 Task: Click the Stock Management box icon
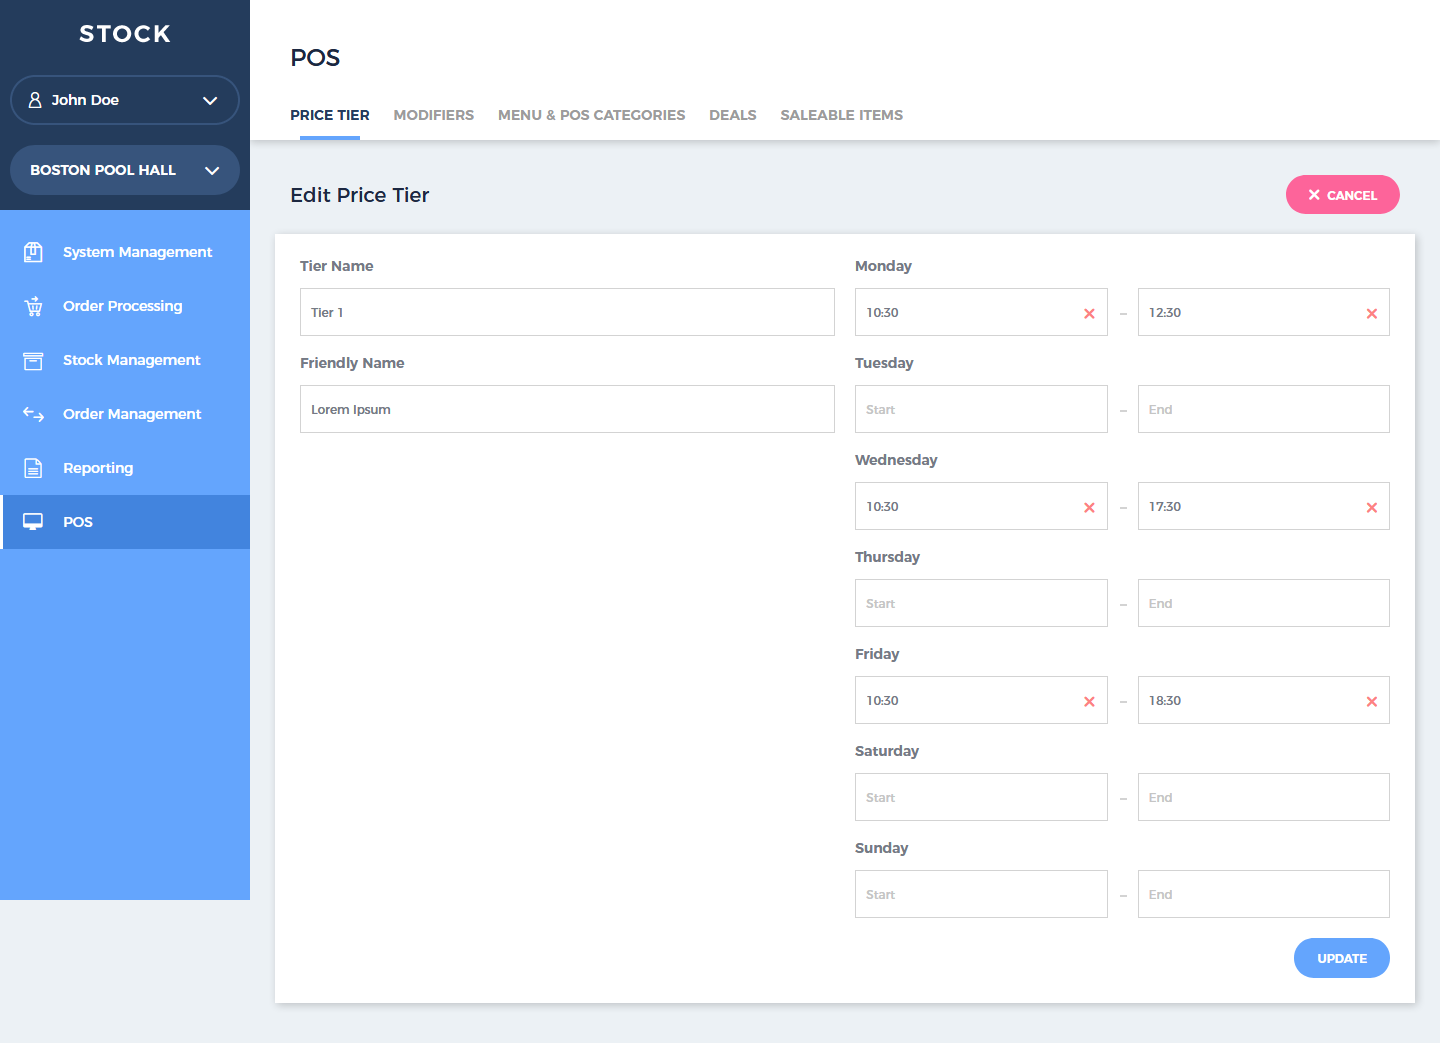coord(33,360)
